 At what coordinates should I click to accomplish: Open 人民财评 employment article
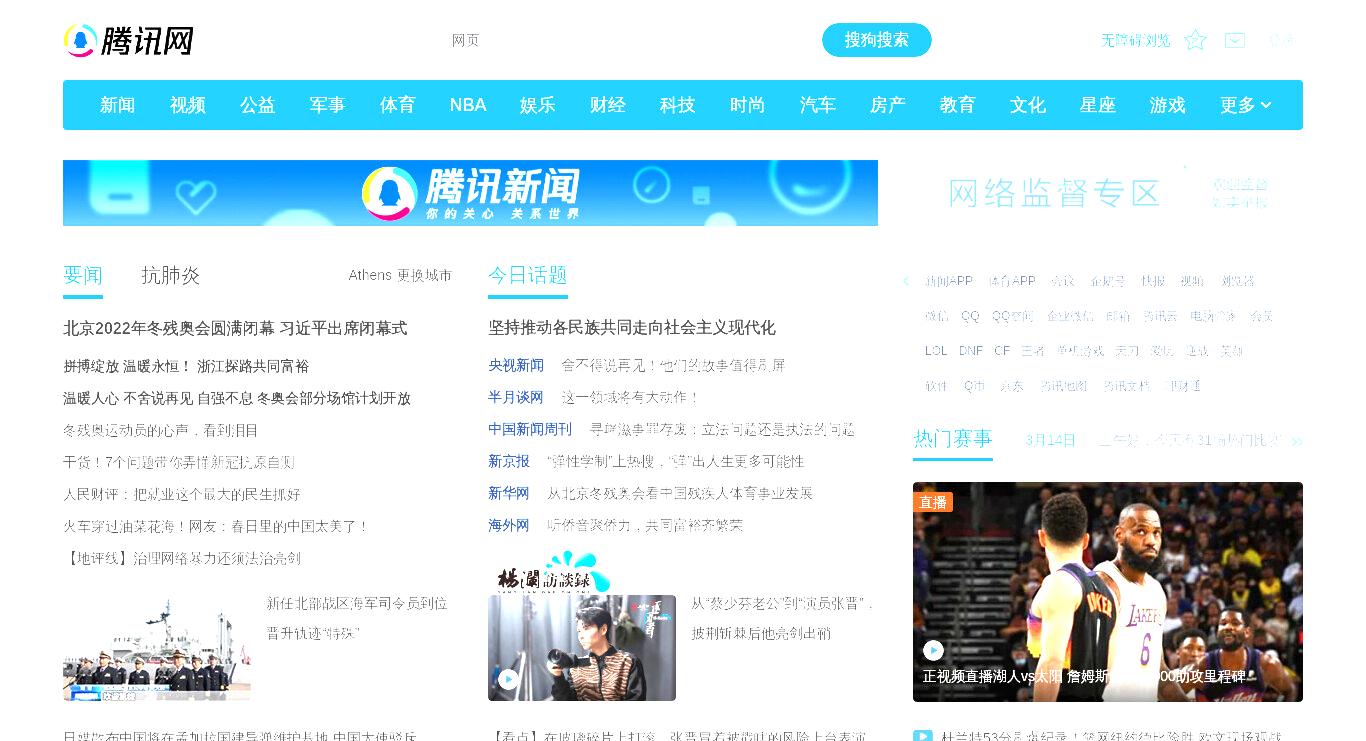coord(182,494)
